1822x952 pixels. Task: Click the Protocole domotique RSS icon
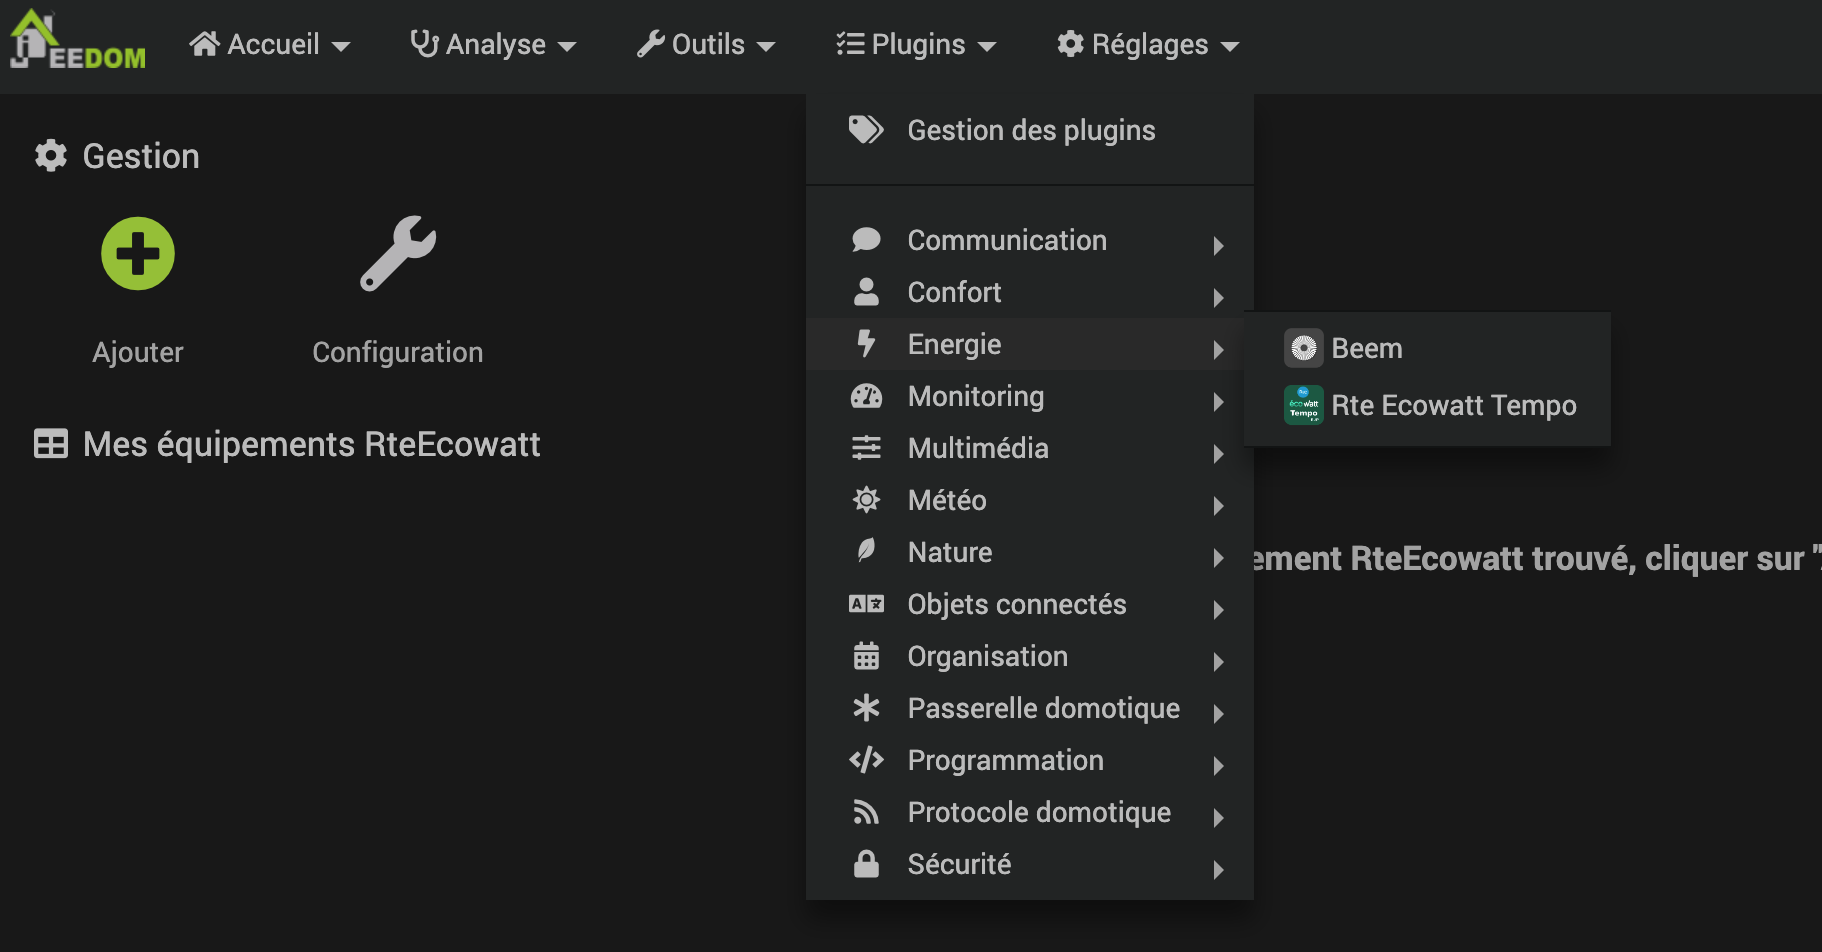tap(866, 812)
